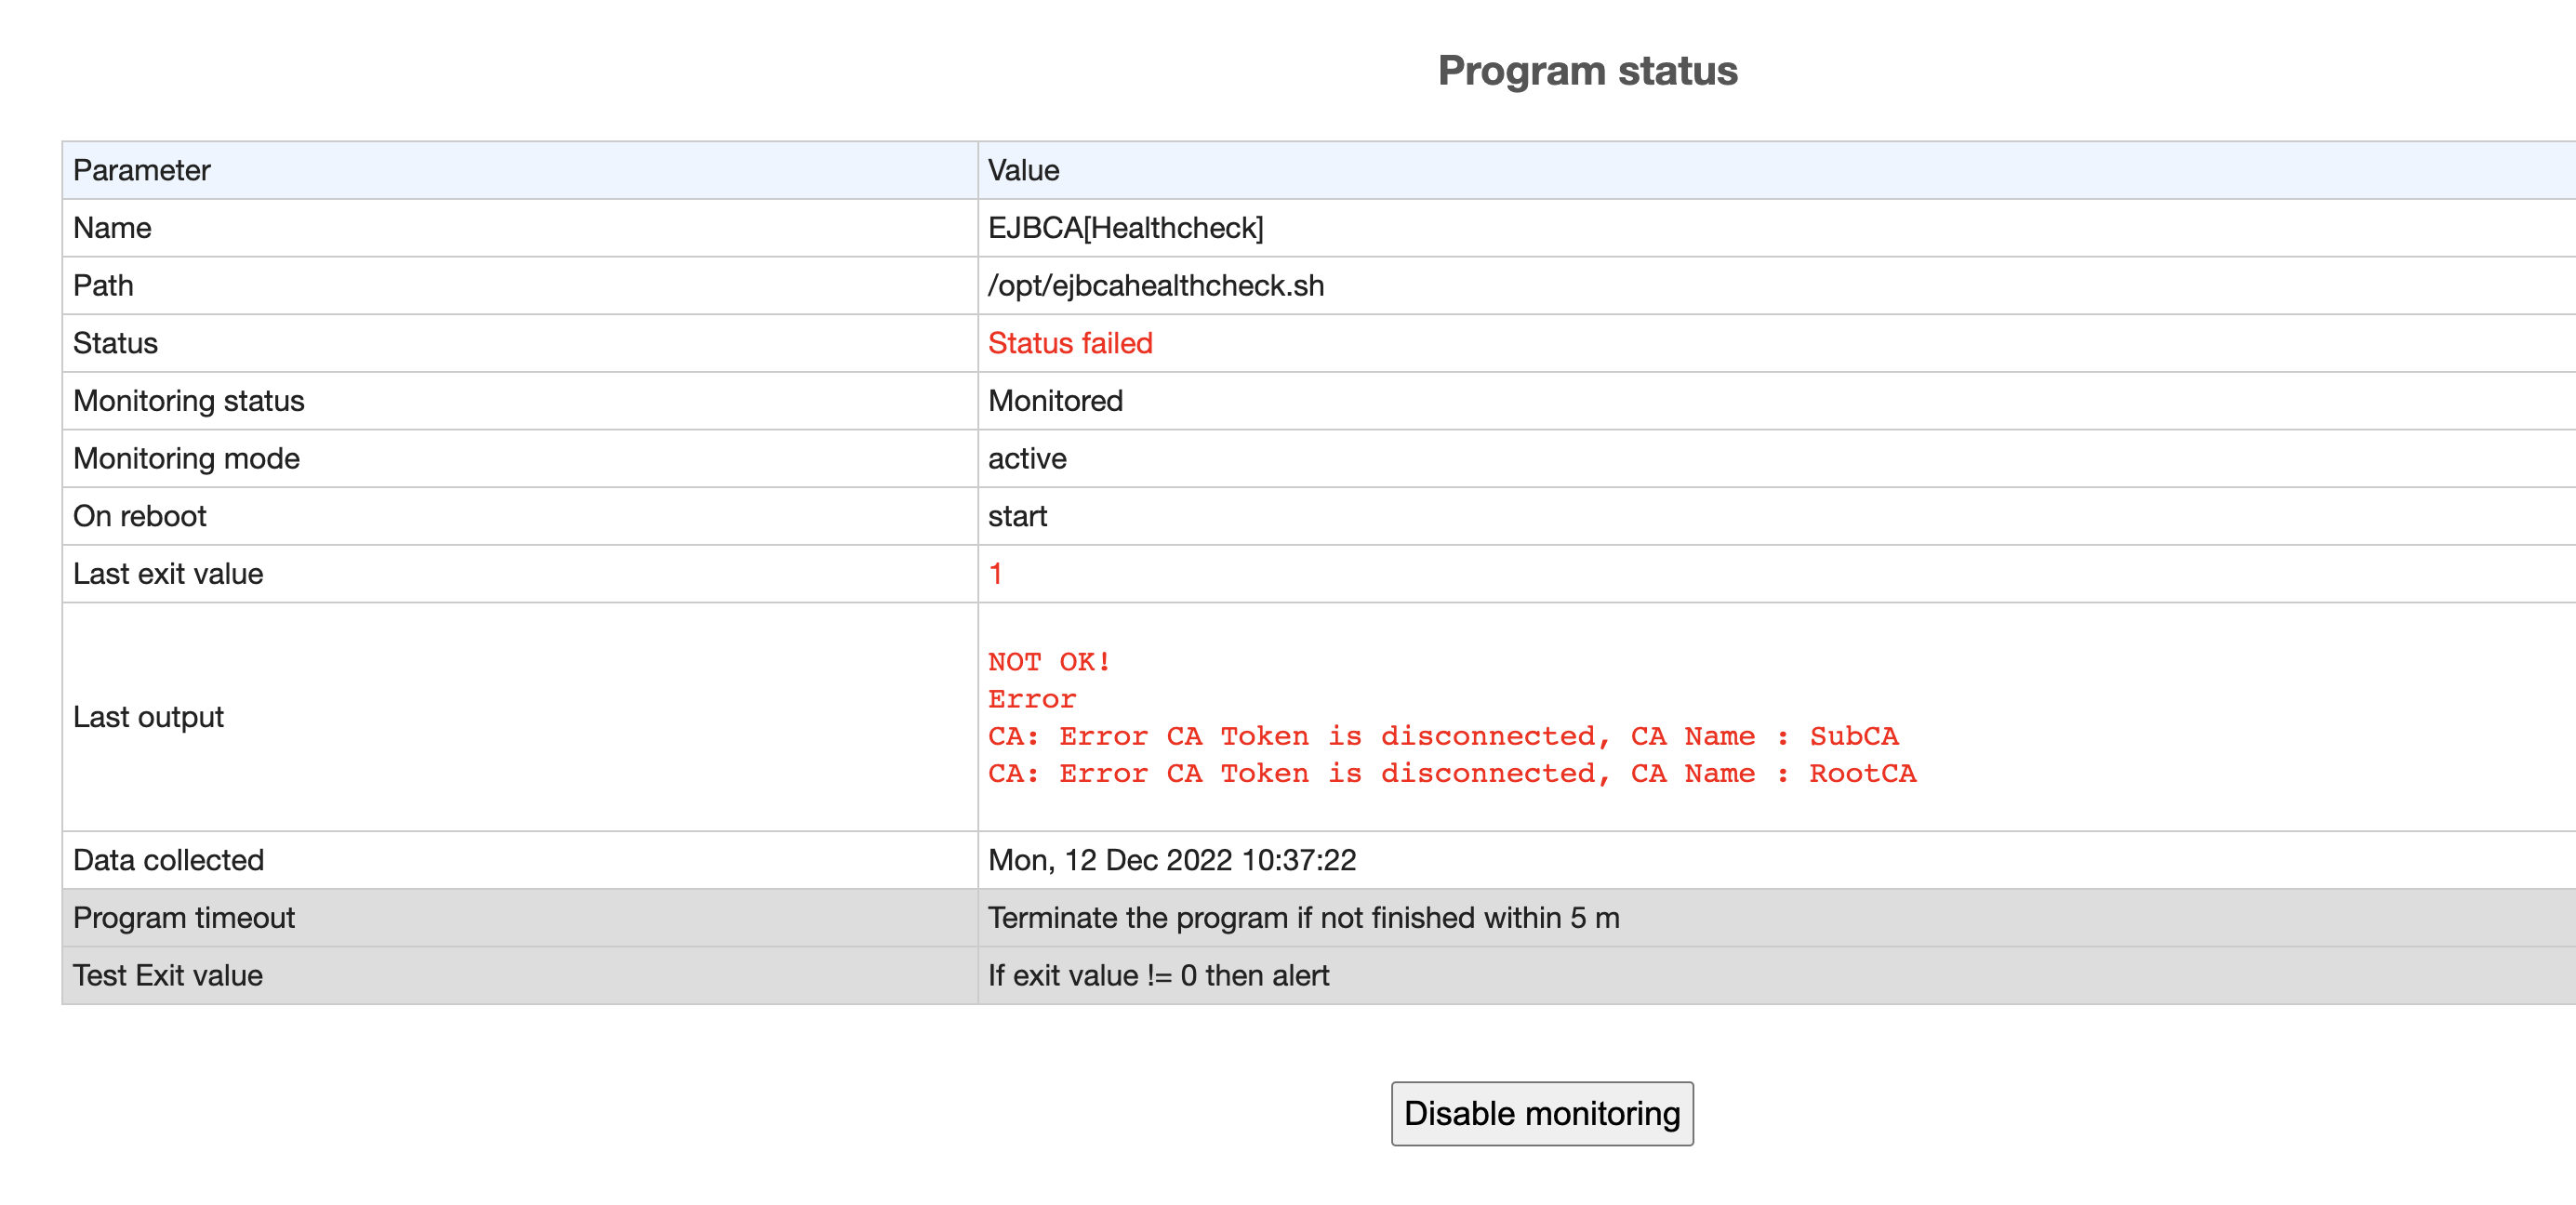The width and height of the screenshot is (2576, 1205).
Task: Select the SubCA token disconnected error line
Action: pos(1443,735)
